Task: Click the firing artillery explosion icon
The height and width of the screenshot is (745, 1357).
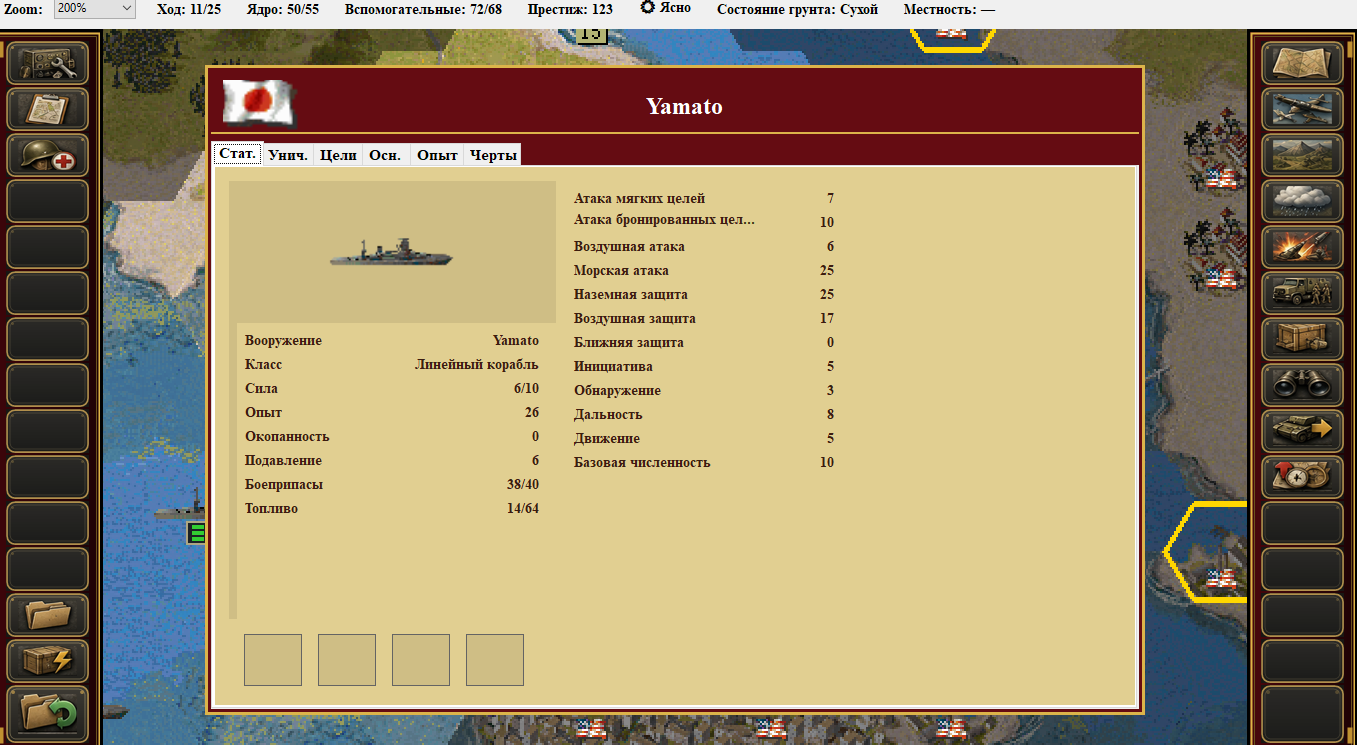Action: [x=1302, y=247]
